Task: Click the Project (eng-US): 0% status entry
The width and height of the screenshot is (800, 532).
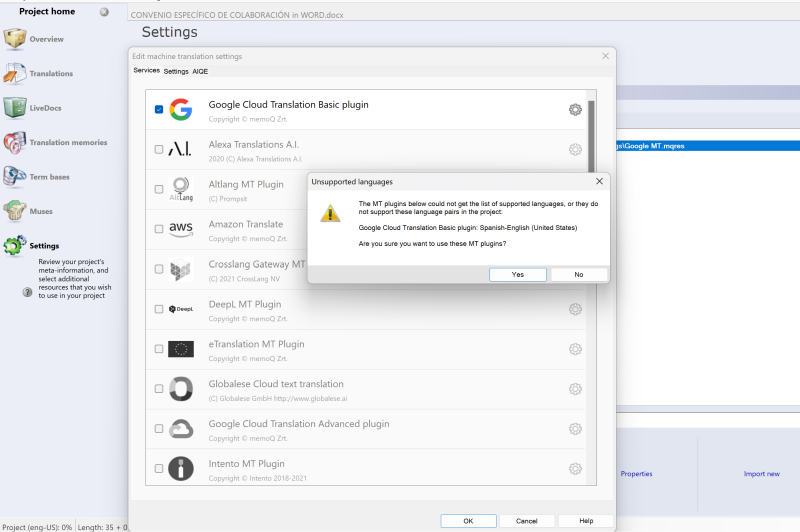Action: 37,527
